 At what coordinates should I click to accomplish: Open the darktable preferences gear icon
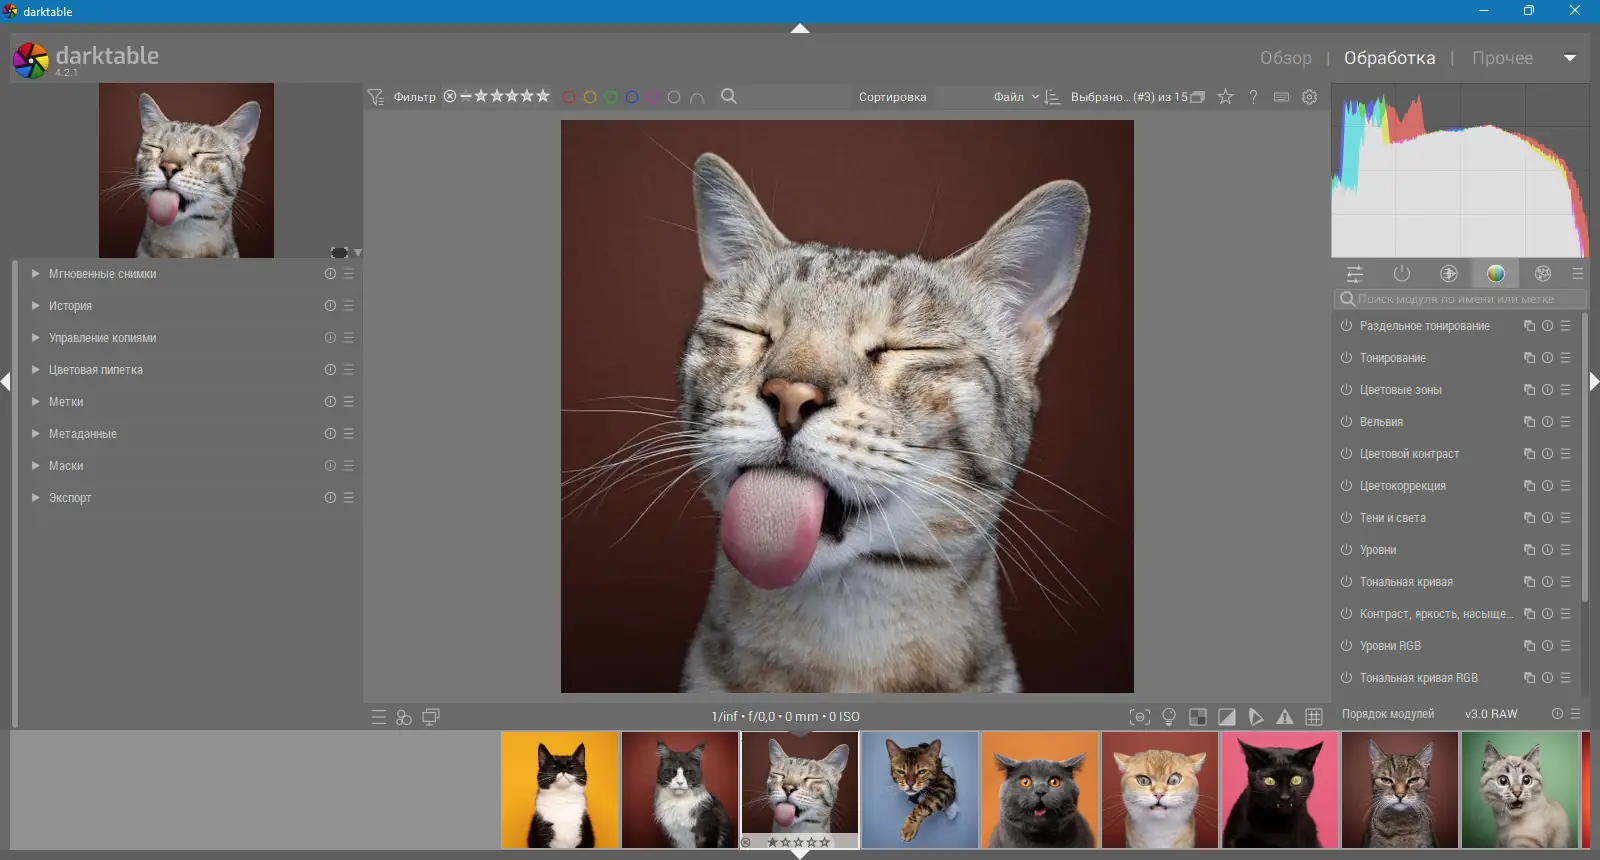coord(1310,97)
